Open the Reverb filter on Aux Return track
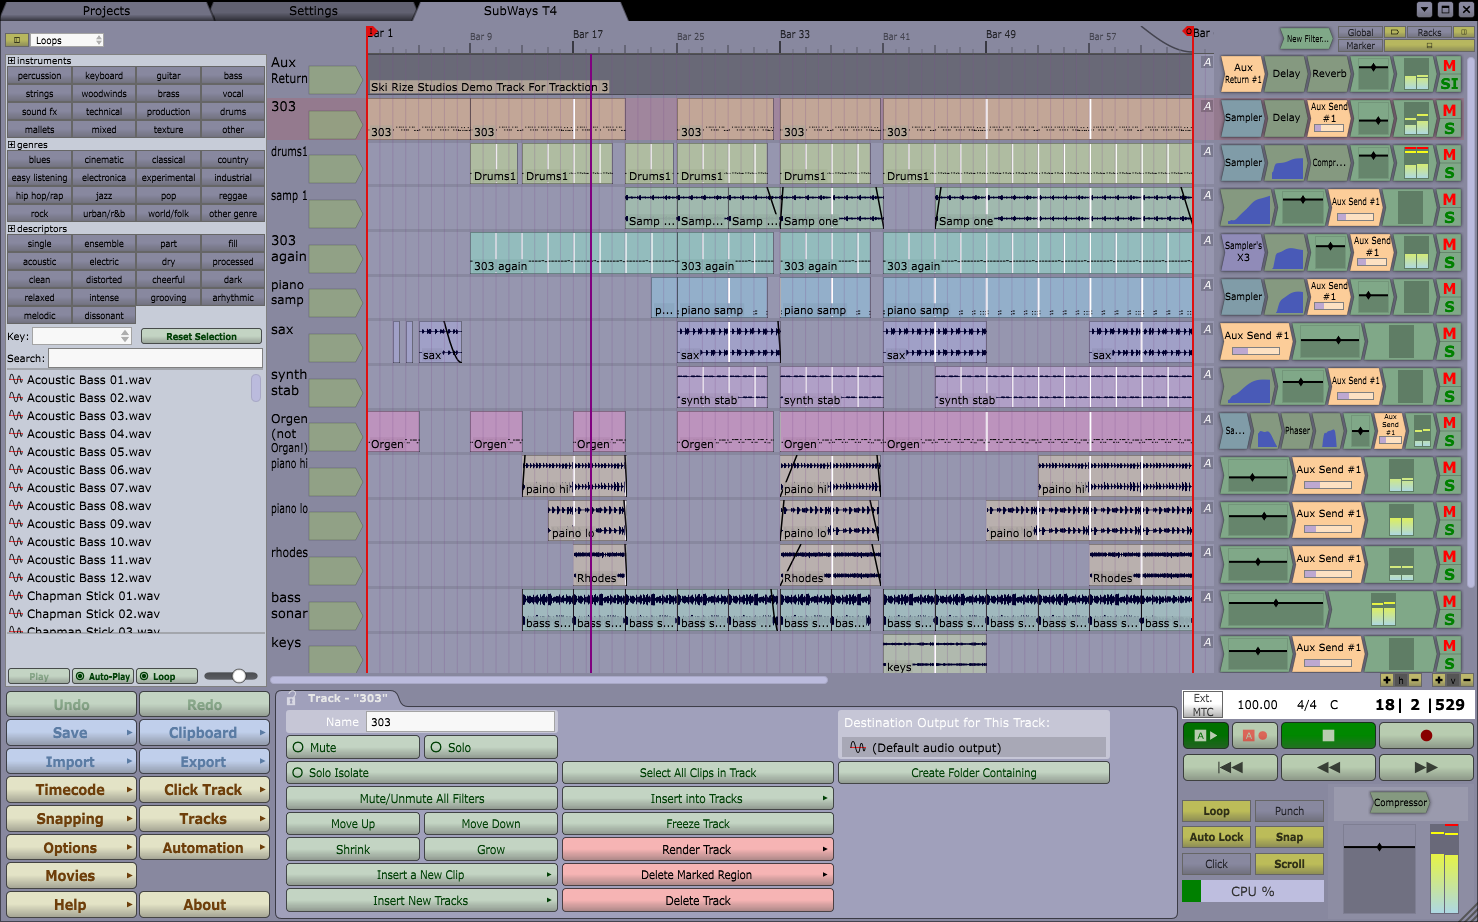The width and height of the screenshot is (1478, 922). [x=1329, y=74]
